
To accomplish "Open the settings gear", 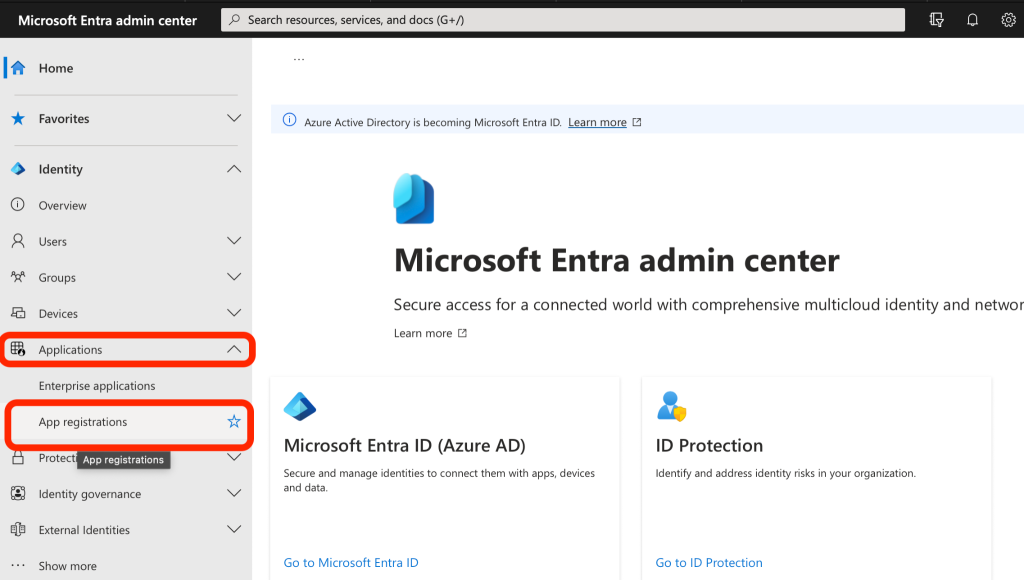I will pos(1008,20).
